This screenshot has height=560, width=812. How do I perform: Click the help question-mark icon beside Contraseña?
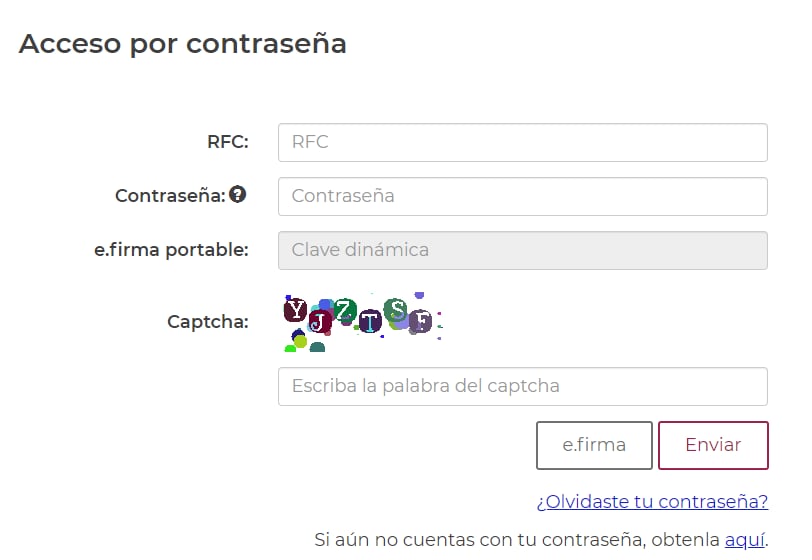[237, 195]
